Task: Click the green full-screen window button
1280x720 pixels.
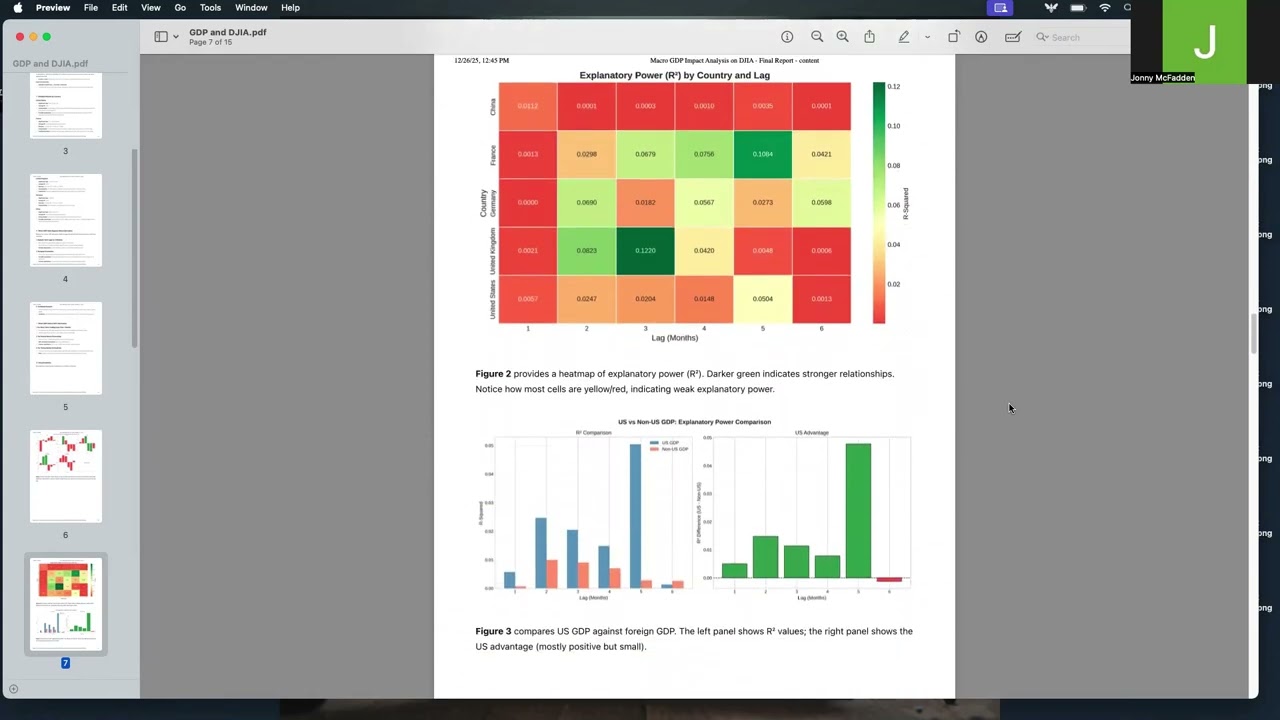Action: (x=46, y=37)
